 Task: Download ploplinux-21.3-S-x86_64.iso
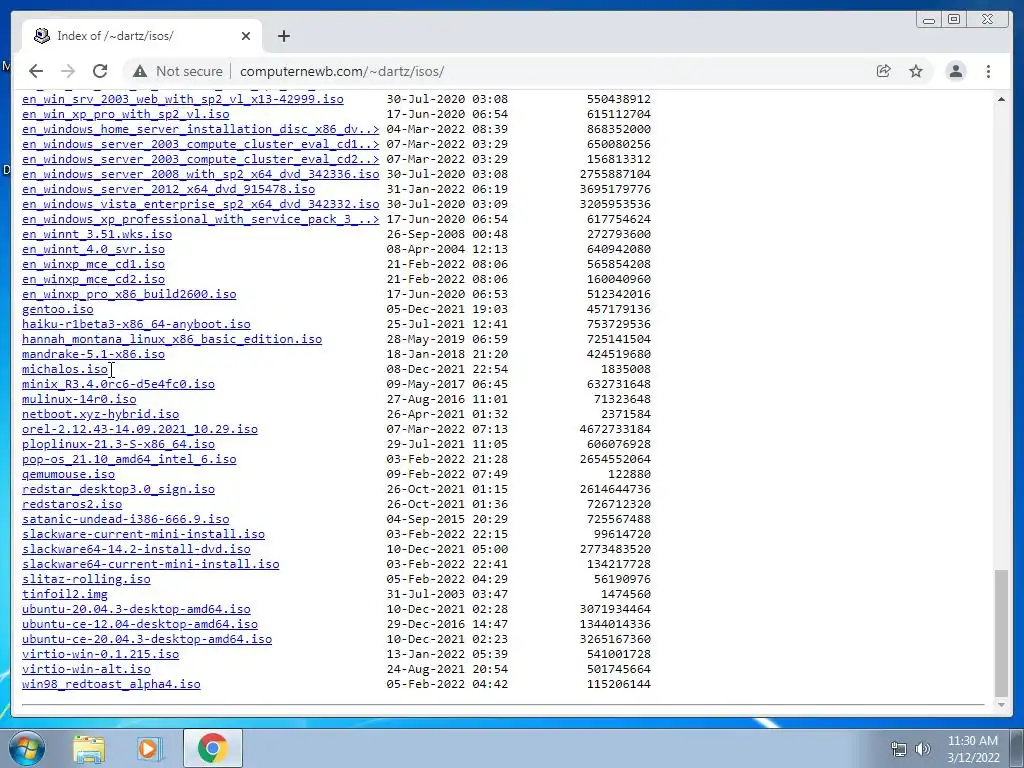tap(118, 444)
